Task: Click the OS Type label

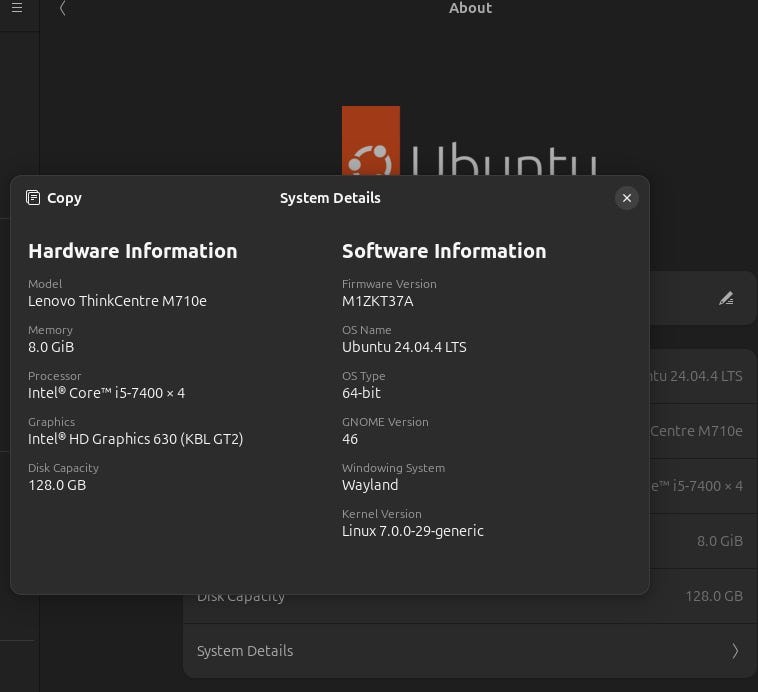Action: [364, 376]
